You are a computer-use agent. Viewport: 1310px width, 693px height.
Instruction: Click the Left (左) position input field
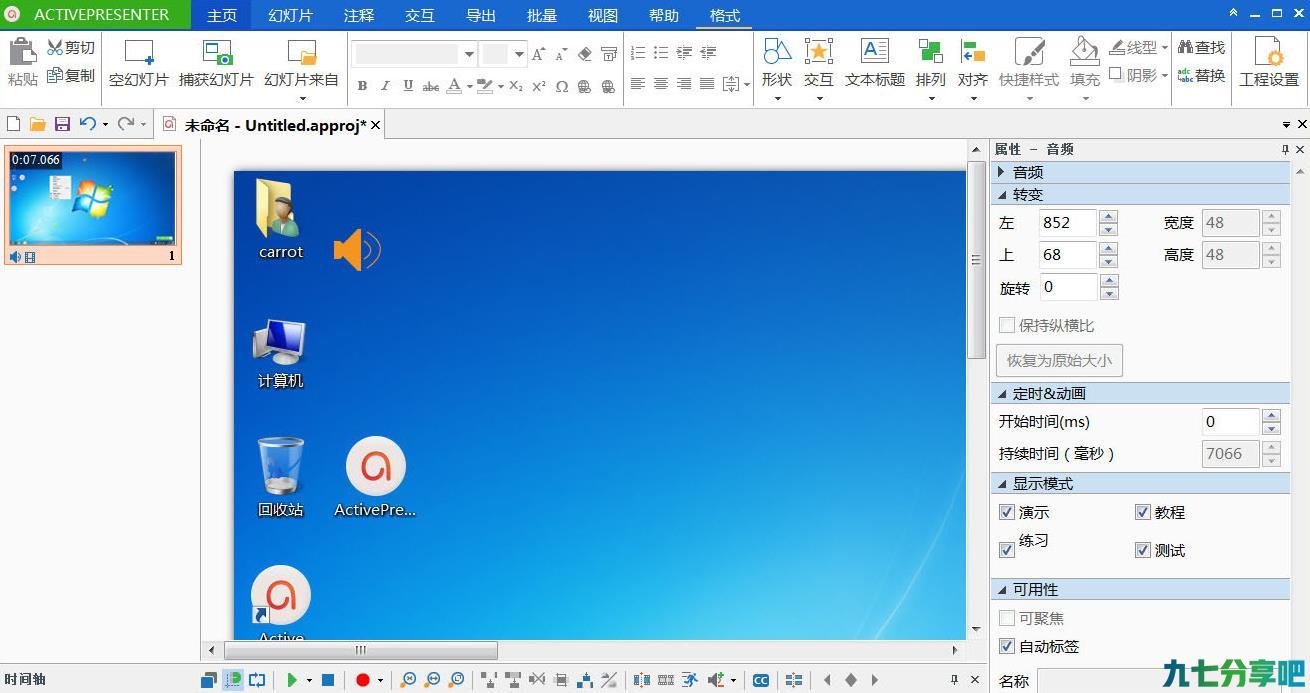[1068, 223]
